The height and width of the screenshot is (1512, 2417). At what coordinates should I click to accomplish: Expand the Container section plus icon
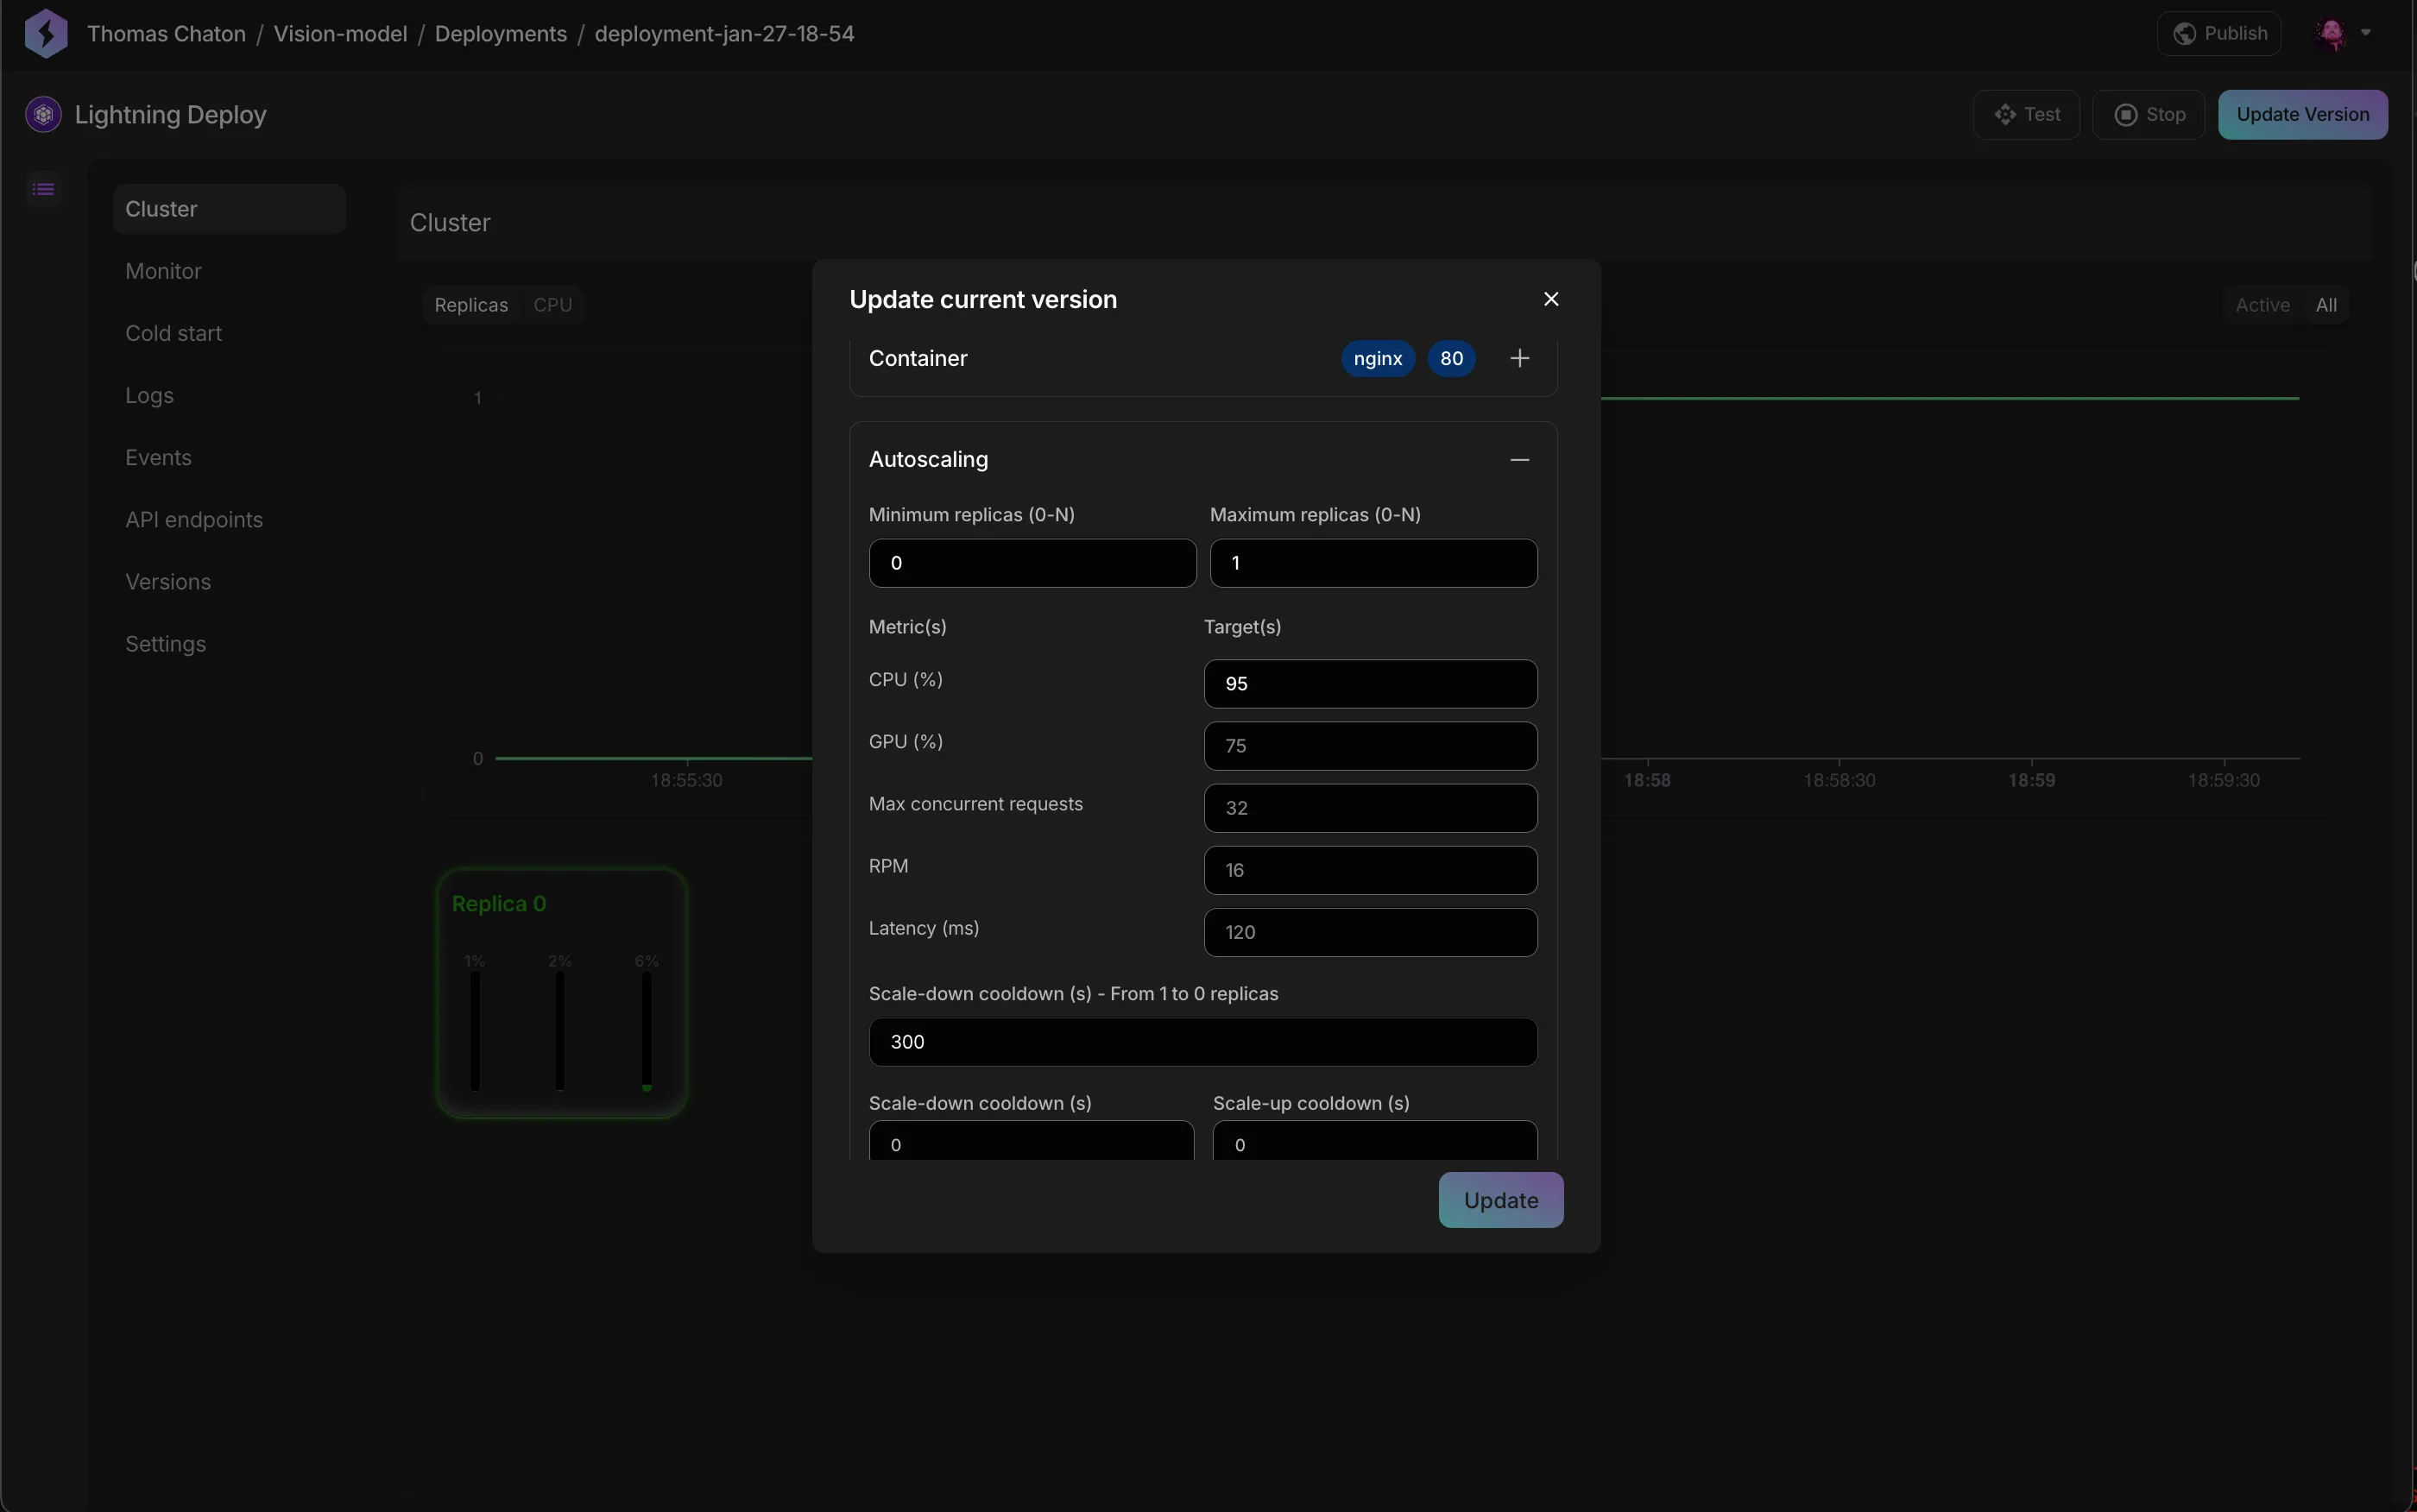(x=1519, y=359)
